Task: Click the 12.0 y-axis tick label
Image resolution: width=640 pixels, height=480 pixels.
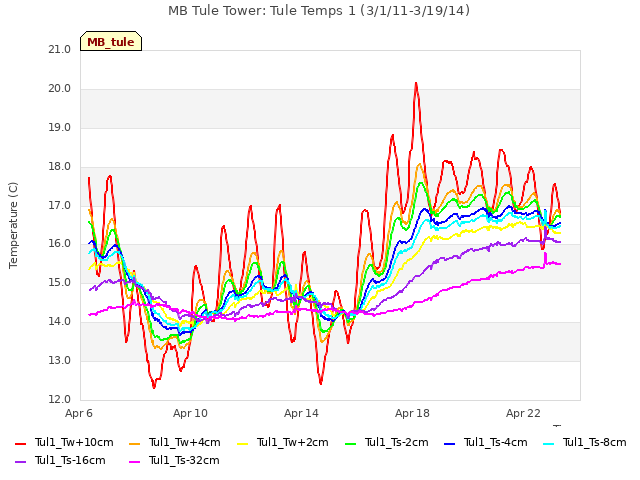Action: tap(60, 399)
